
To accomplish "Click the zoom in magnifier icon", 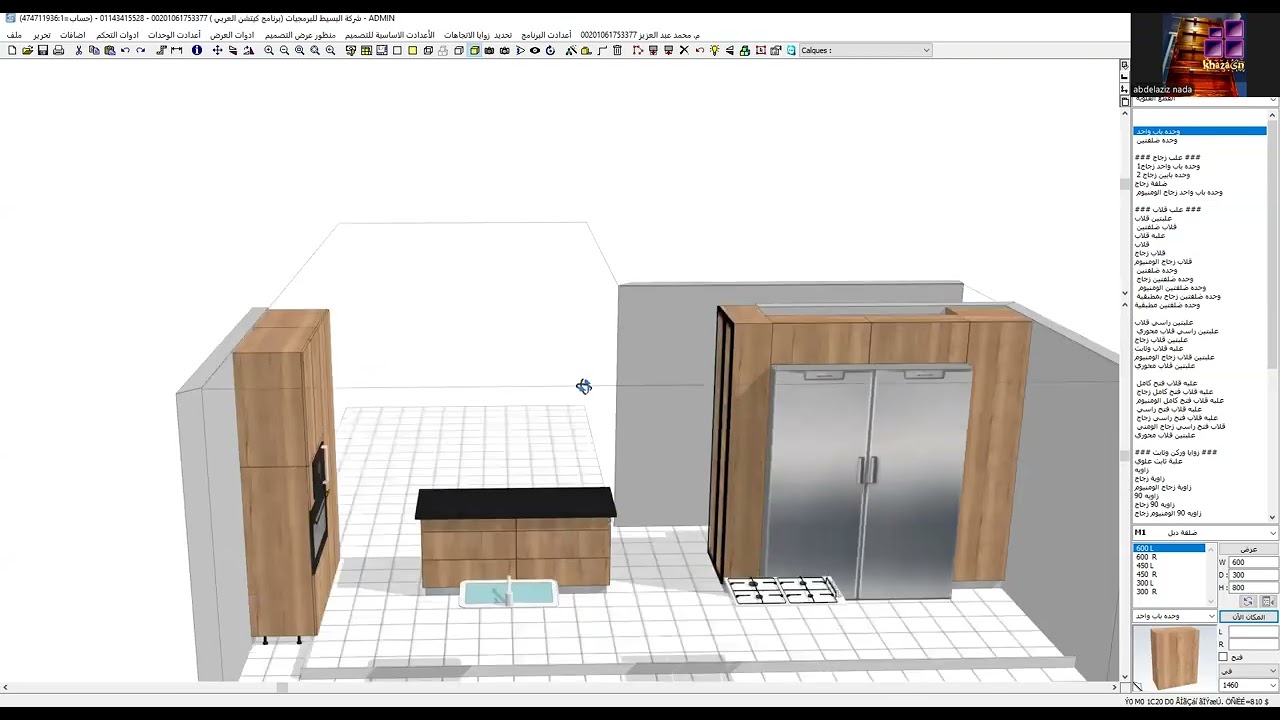I will 269,50.
